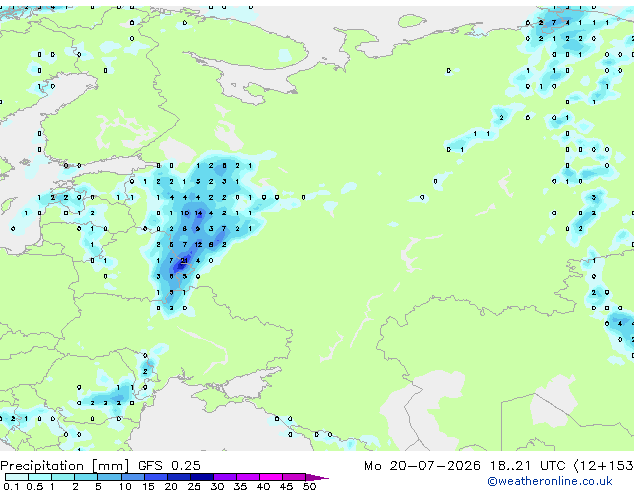Pick the 45–50 mm legend swatch
634x490 pixels.
(294, 477)
